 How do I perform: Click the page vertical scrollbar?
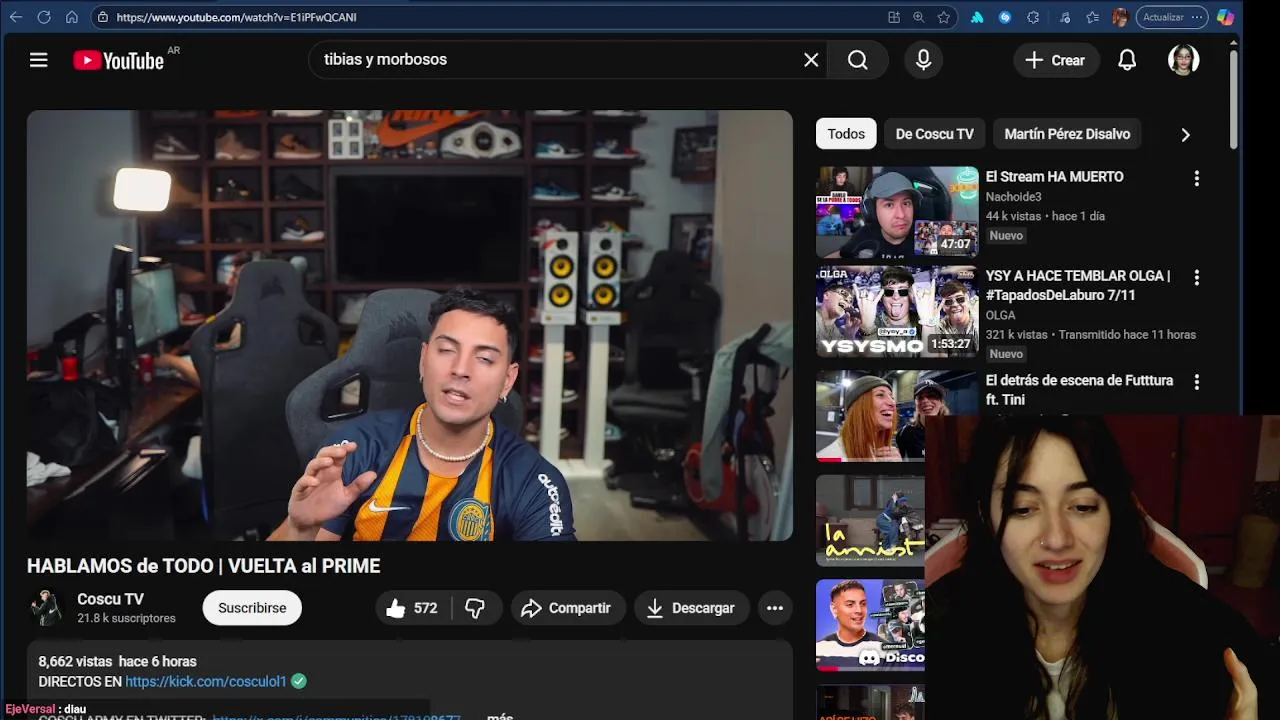(x=1233, y=98)
